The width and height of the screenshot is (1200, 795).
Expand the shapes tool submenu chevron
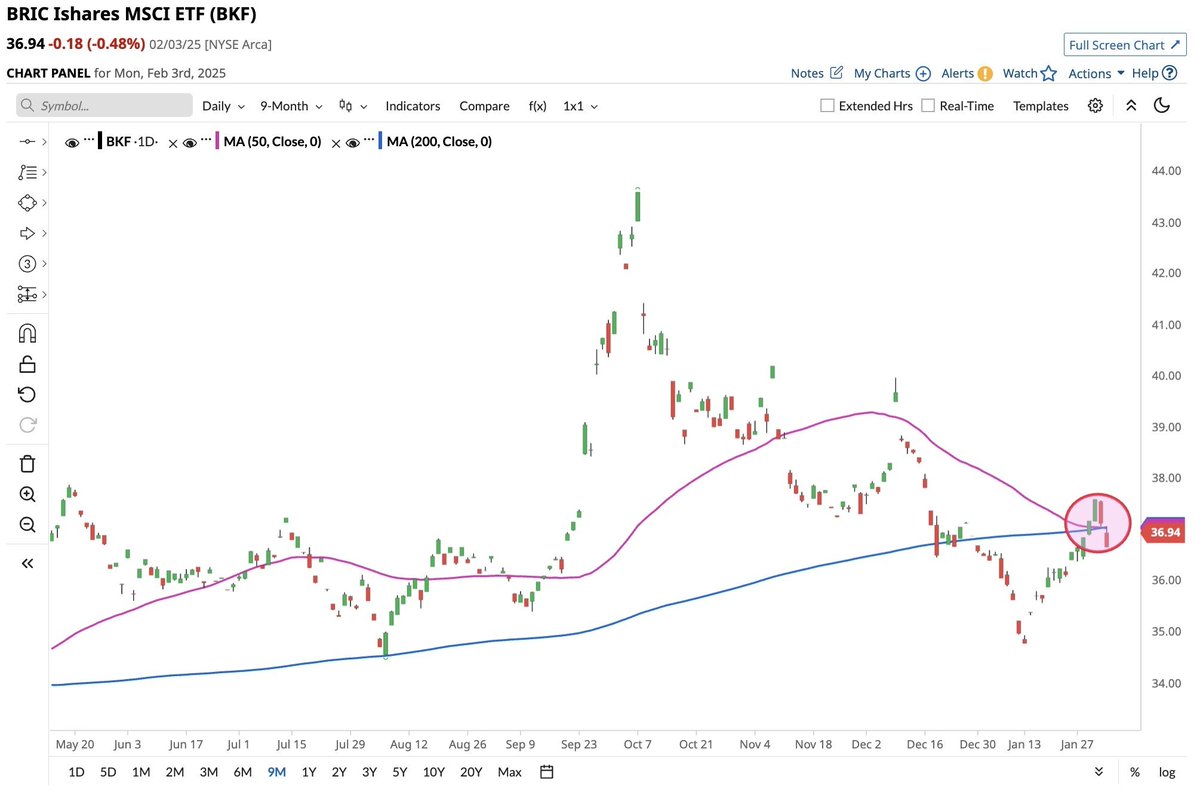(44, 203)
